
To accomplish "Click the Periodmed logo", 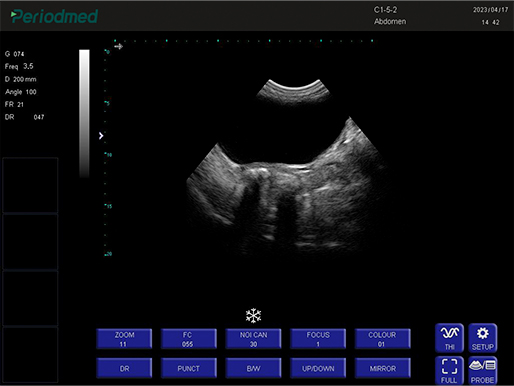I will coord(54,16).
